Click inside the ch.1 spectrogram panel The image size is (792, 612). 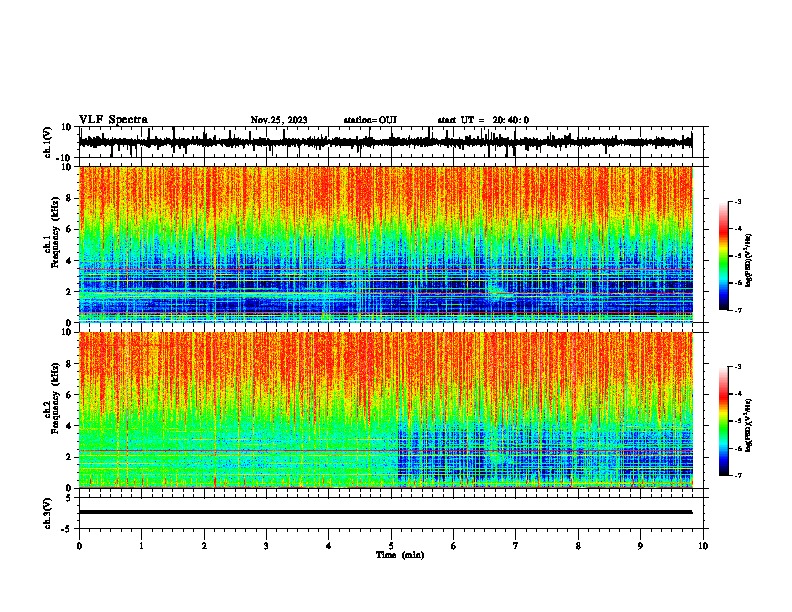(386, 244)
